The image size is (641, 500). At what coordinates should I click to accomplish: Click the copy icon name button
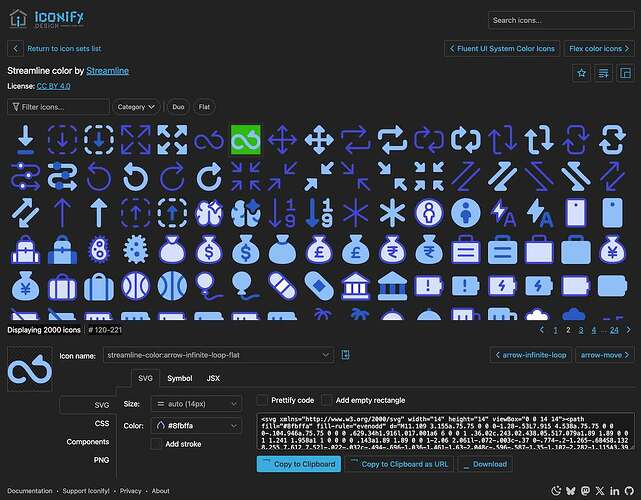click(x=345, y=355)
